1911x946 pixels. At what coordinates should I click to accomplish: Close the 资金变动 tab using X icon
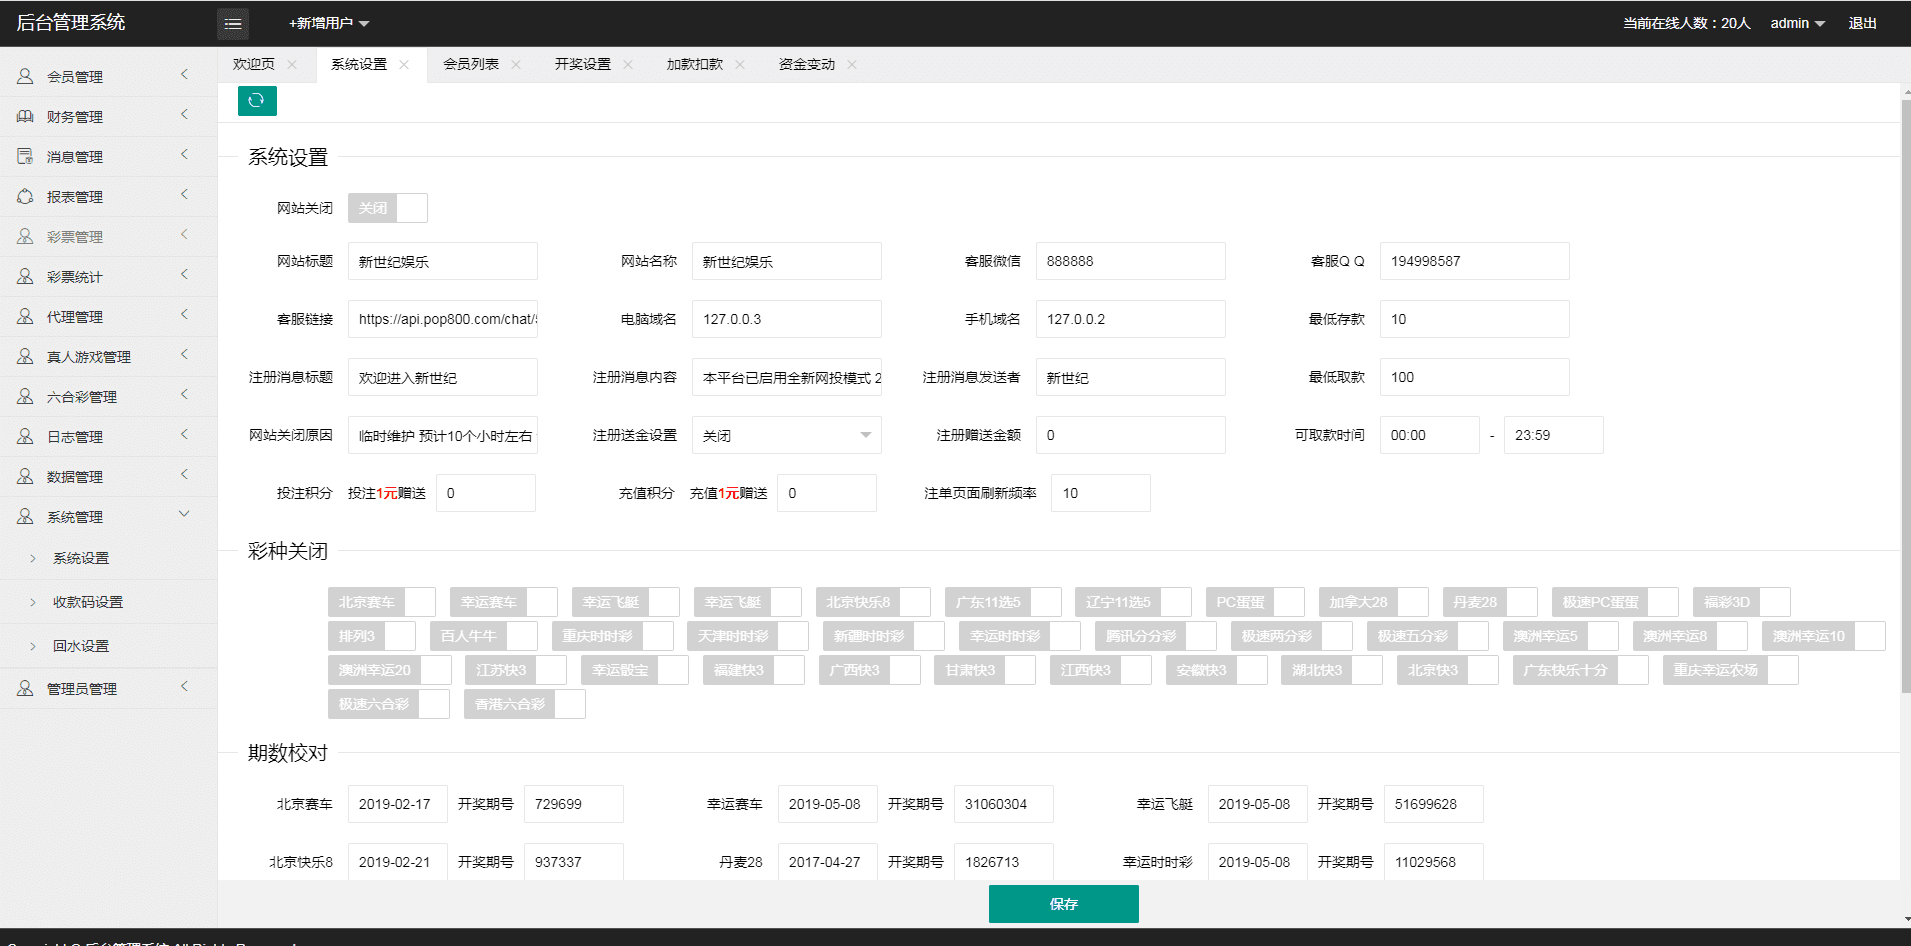[852, 65]
